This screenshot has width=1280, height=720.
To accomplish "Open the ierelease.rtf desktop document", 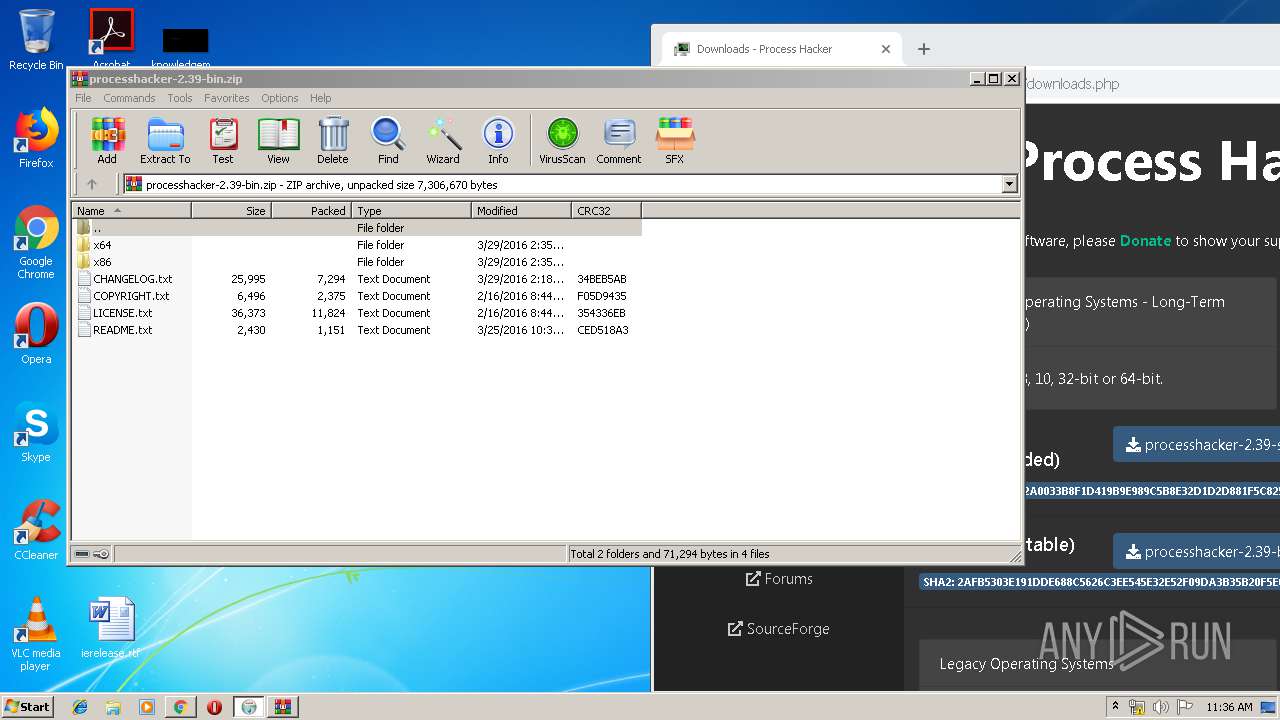I will [110, 628].
